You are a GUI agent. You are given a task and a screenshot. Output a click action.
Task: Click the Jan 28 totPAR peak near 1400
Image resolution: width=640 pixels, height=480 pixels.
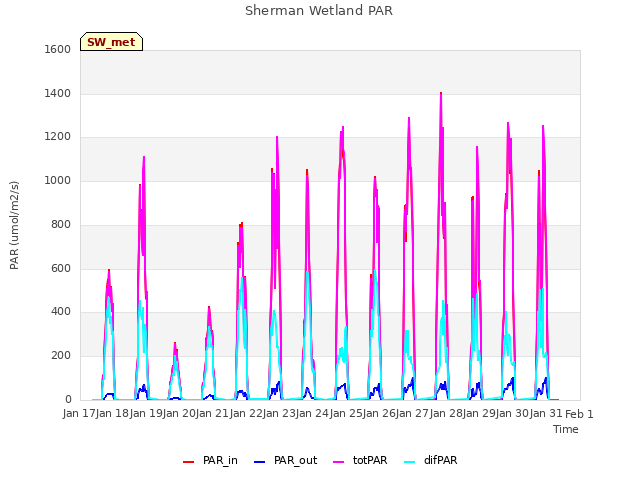click(441, 95)
